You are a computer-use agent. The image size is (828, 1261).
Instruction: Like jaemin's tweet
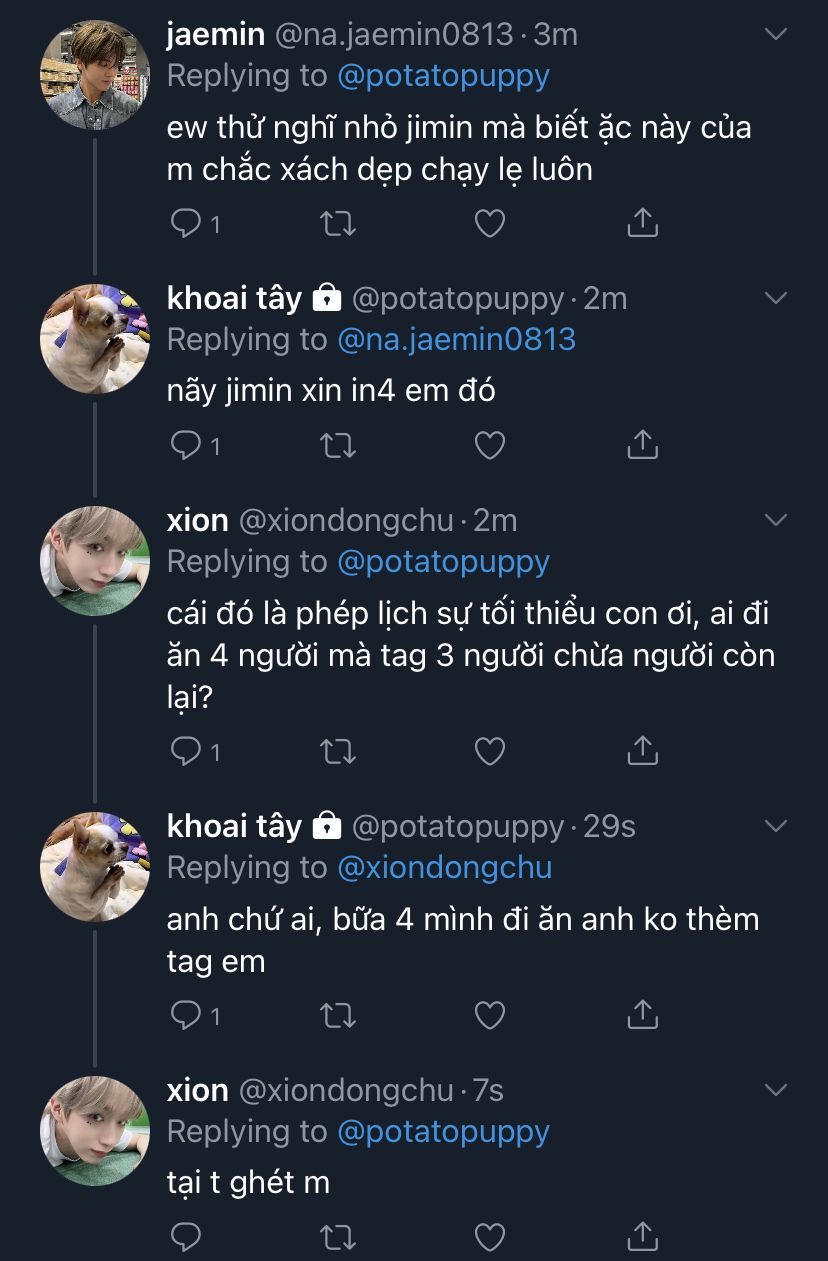click(489, 223)
